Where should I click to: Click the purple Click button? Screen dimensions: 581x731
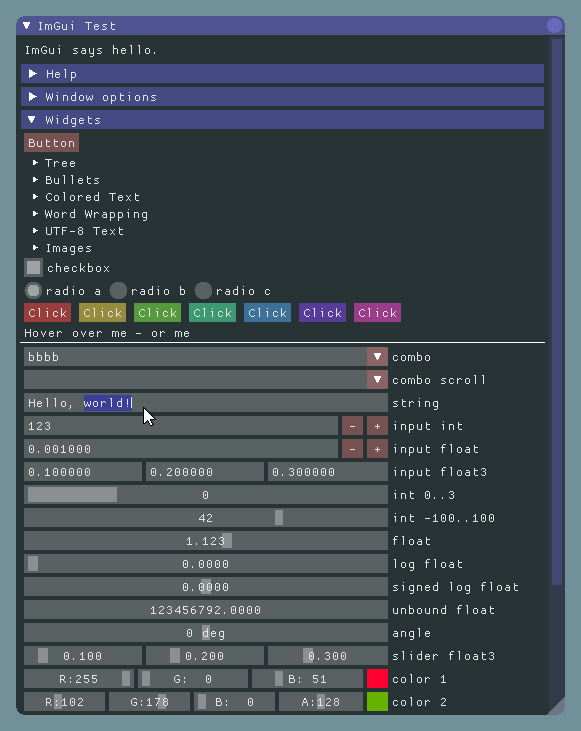pos(322,312)
